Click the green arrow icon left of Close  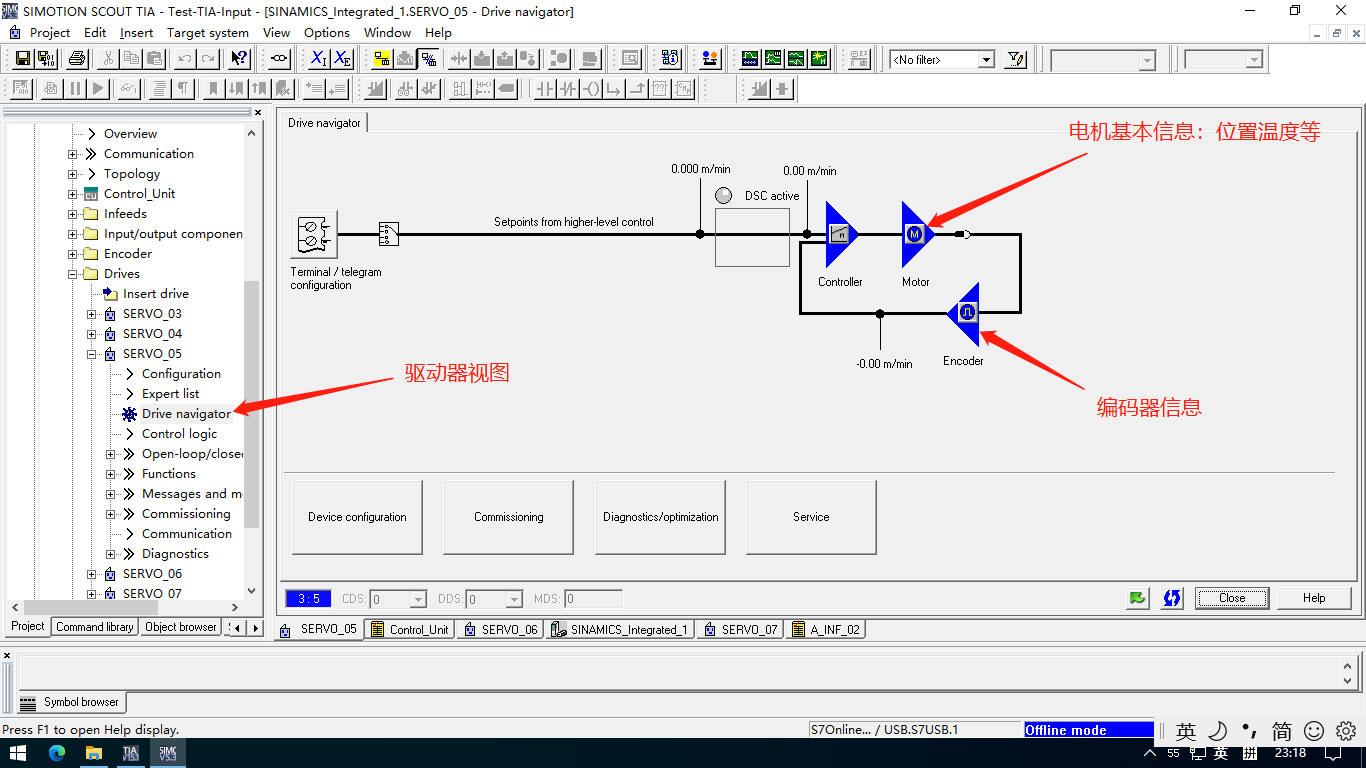point(1137,598)
